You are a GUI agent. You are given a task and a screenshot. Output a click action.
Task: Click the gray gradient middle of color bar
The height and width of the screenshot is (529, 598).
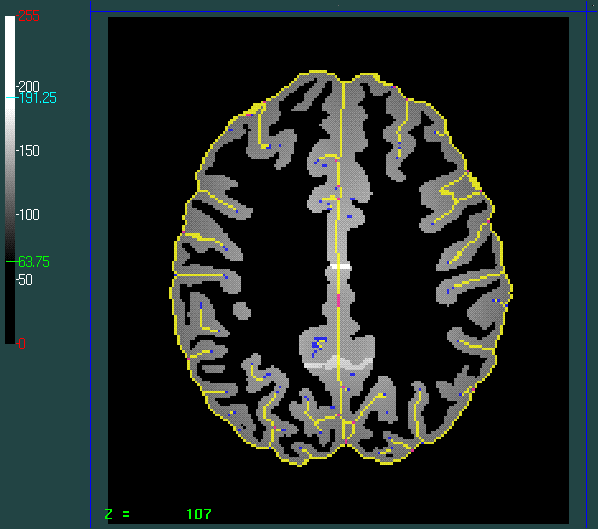click(10, 179)
